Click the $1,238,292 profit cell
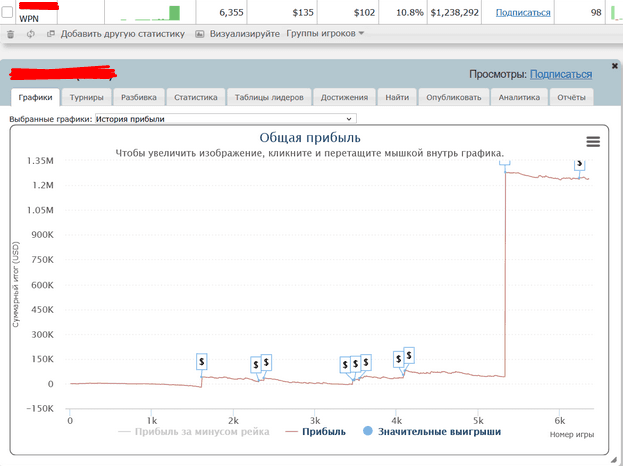The width and height of the screenshot is (623, 466). click(455, 13)
